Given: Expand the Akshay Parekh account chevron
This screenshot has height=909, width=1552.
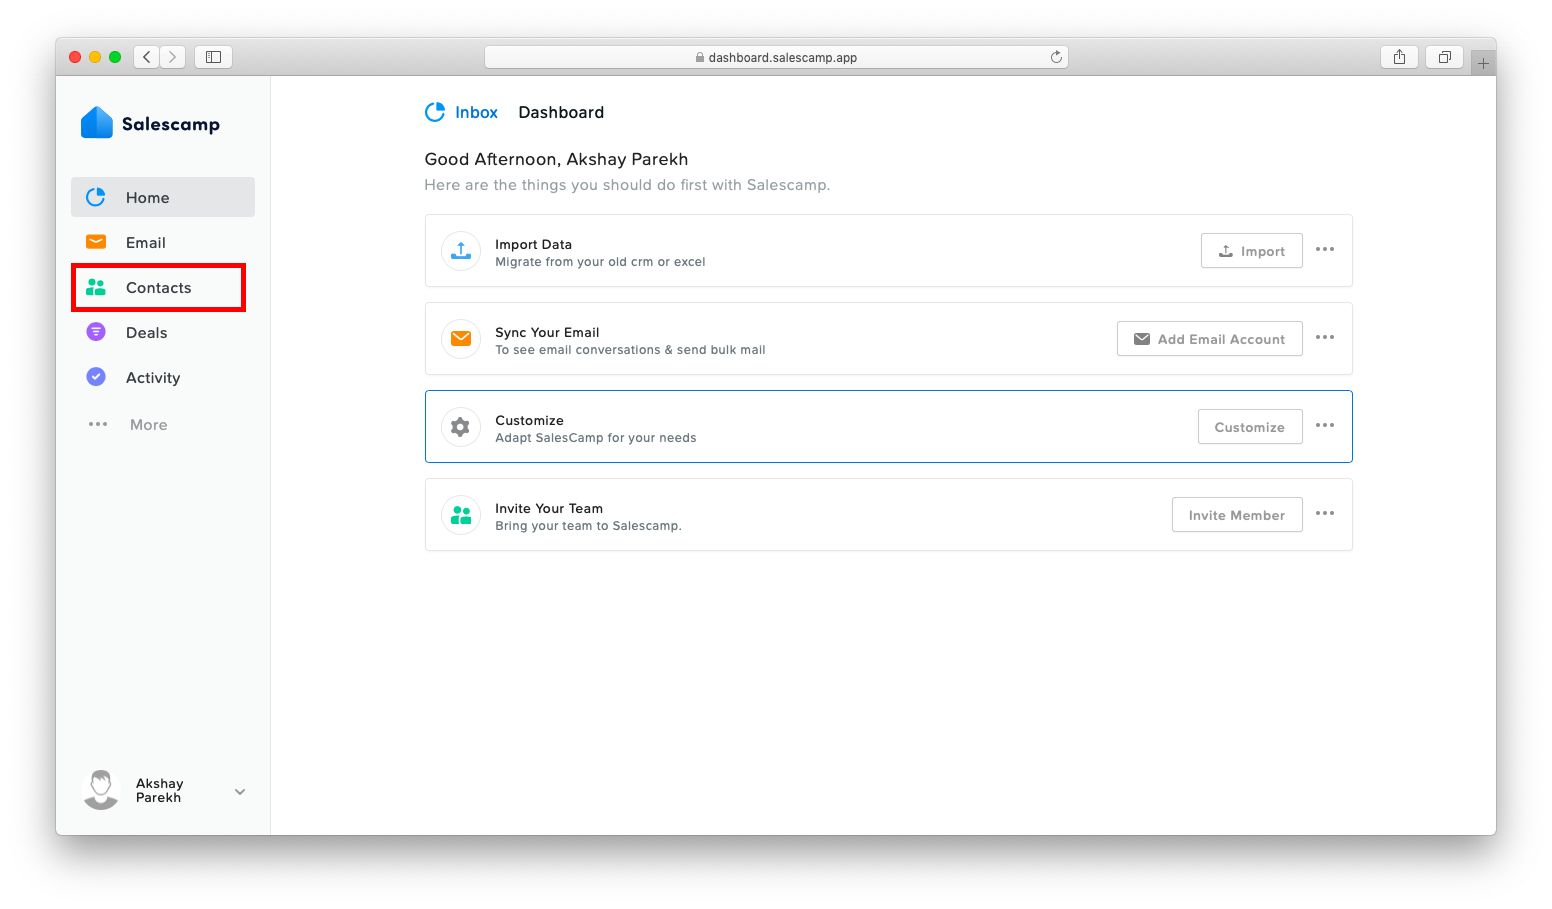Looking at the screenshot, I should coord(240,791).
